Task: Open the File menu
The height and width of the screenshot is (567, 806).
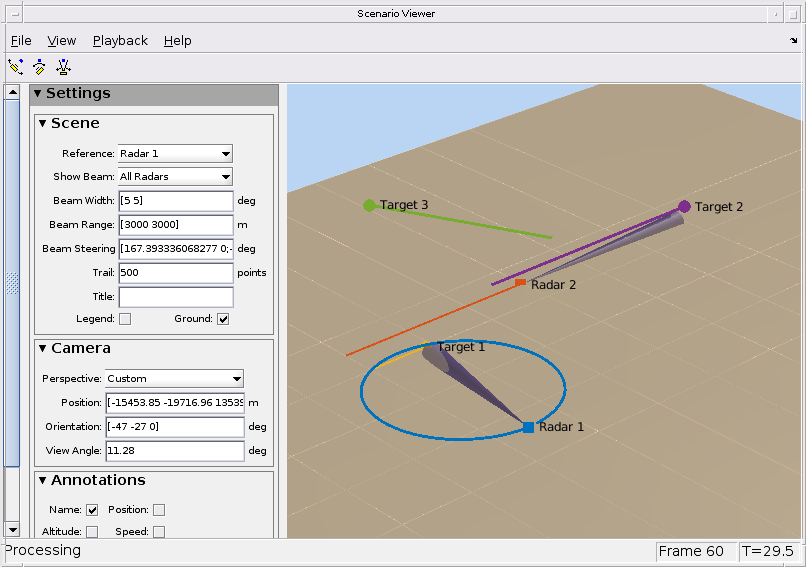Action: click(x=21, y=41)
